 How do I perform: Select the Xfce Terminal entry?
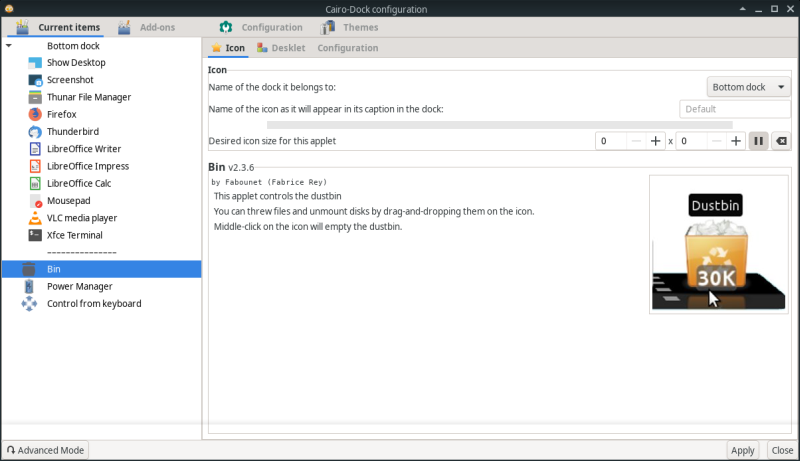tap(74, 235)
